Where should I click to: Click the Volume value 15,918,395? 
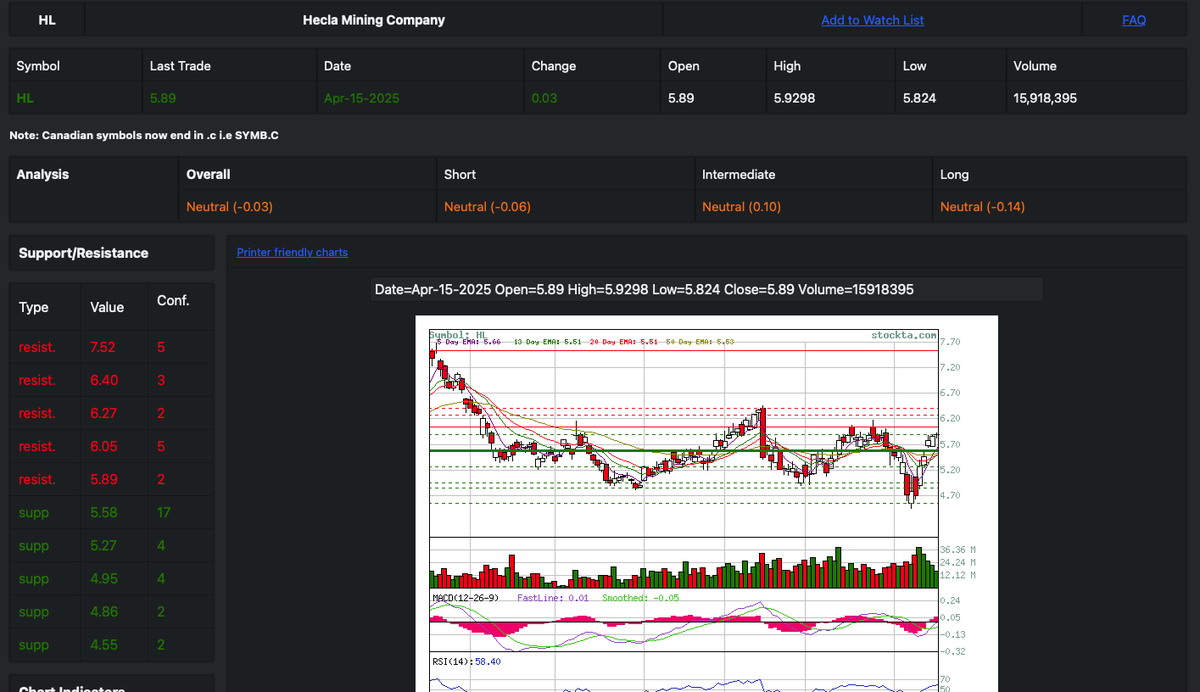(x=1045, y=98)
